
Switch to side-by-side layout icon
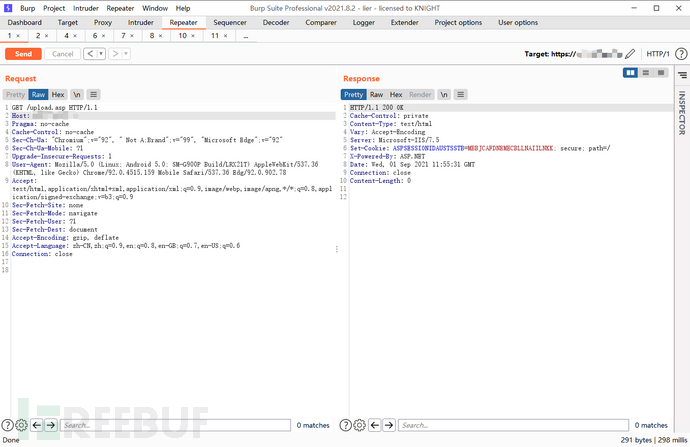pos(630,73)
